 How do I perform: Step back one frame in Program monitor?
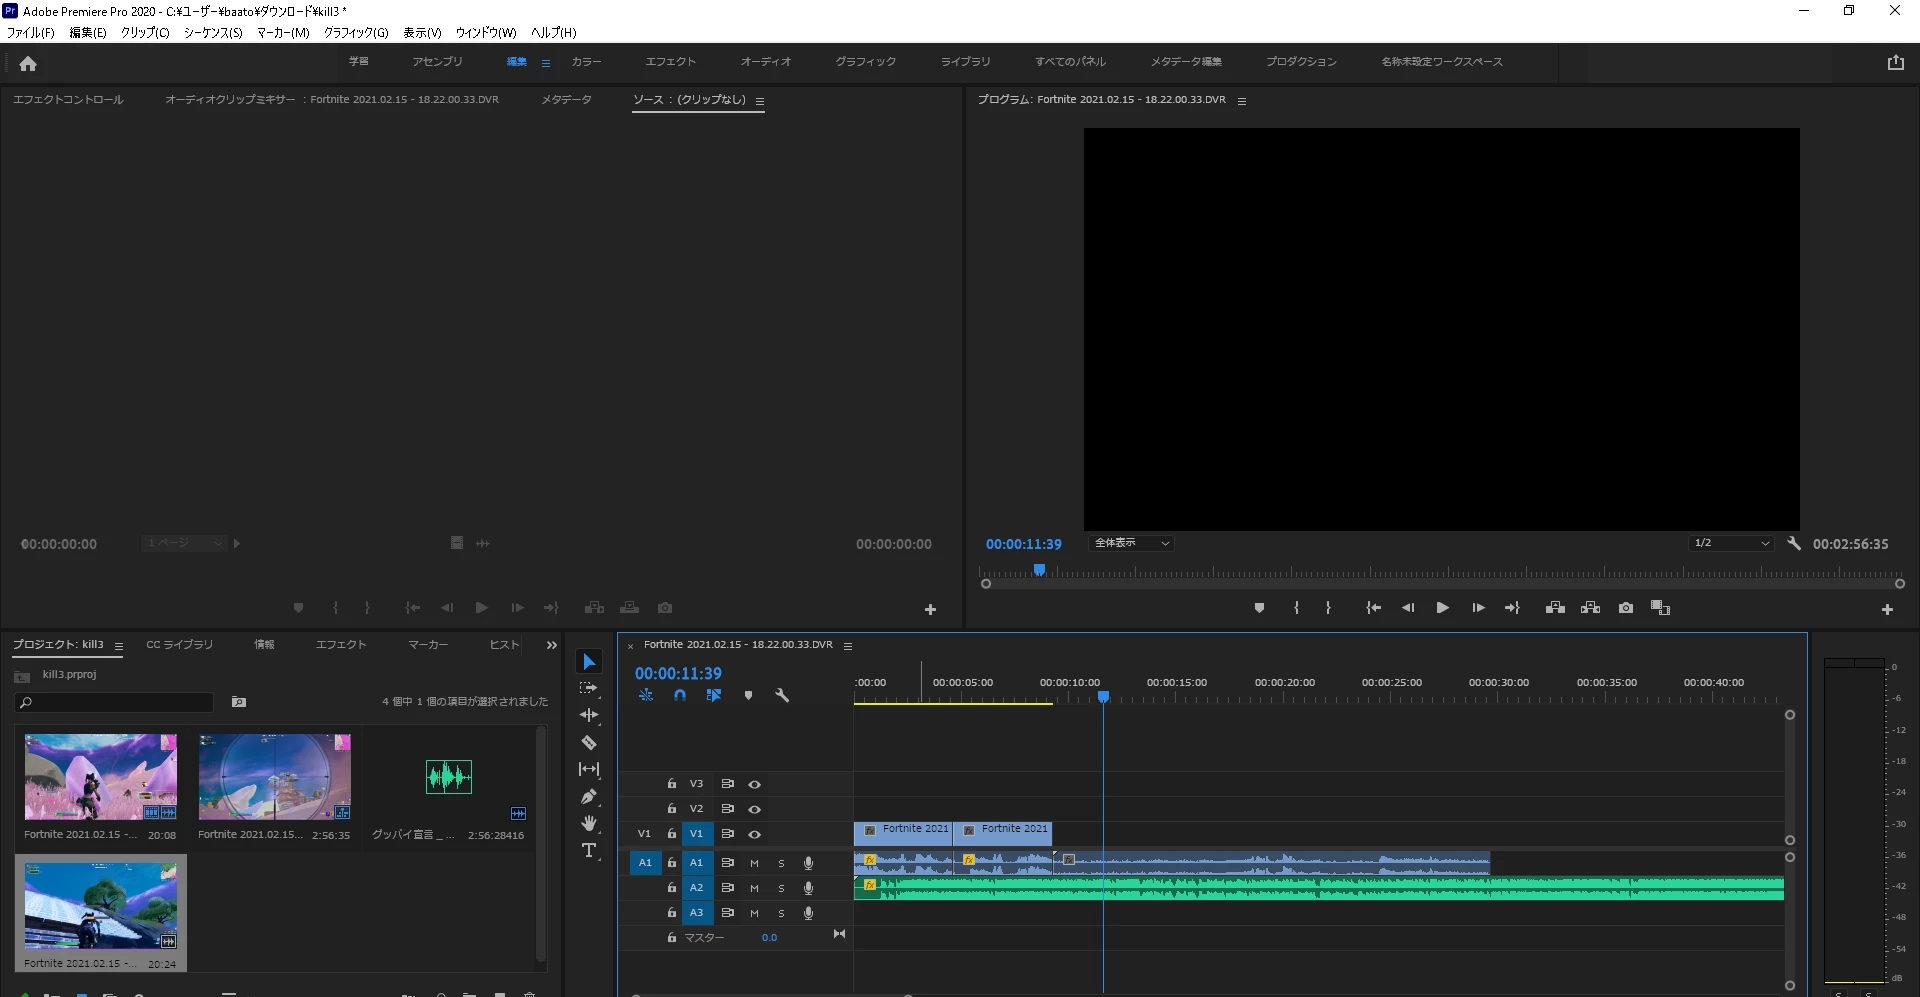click(x=1408, y=608)
